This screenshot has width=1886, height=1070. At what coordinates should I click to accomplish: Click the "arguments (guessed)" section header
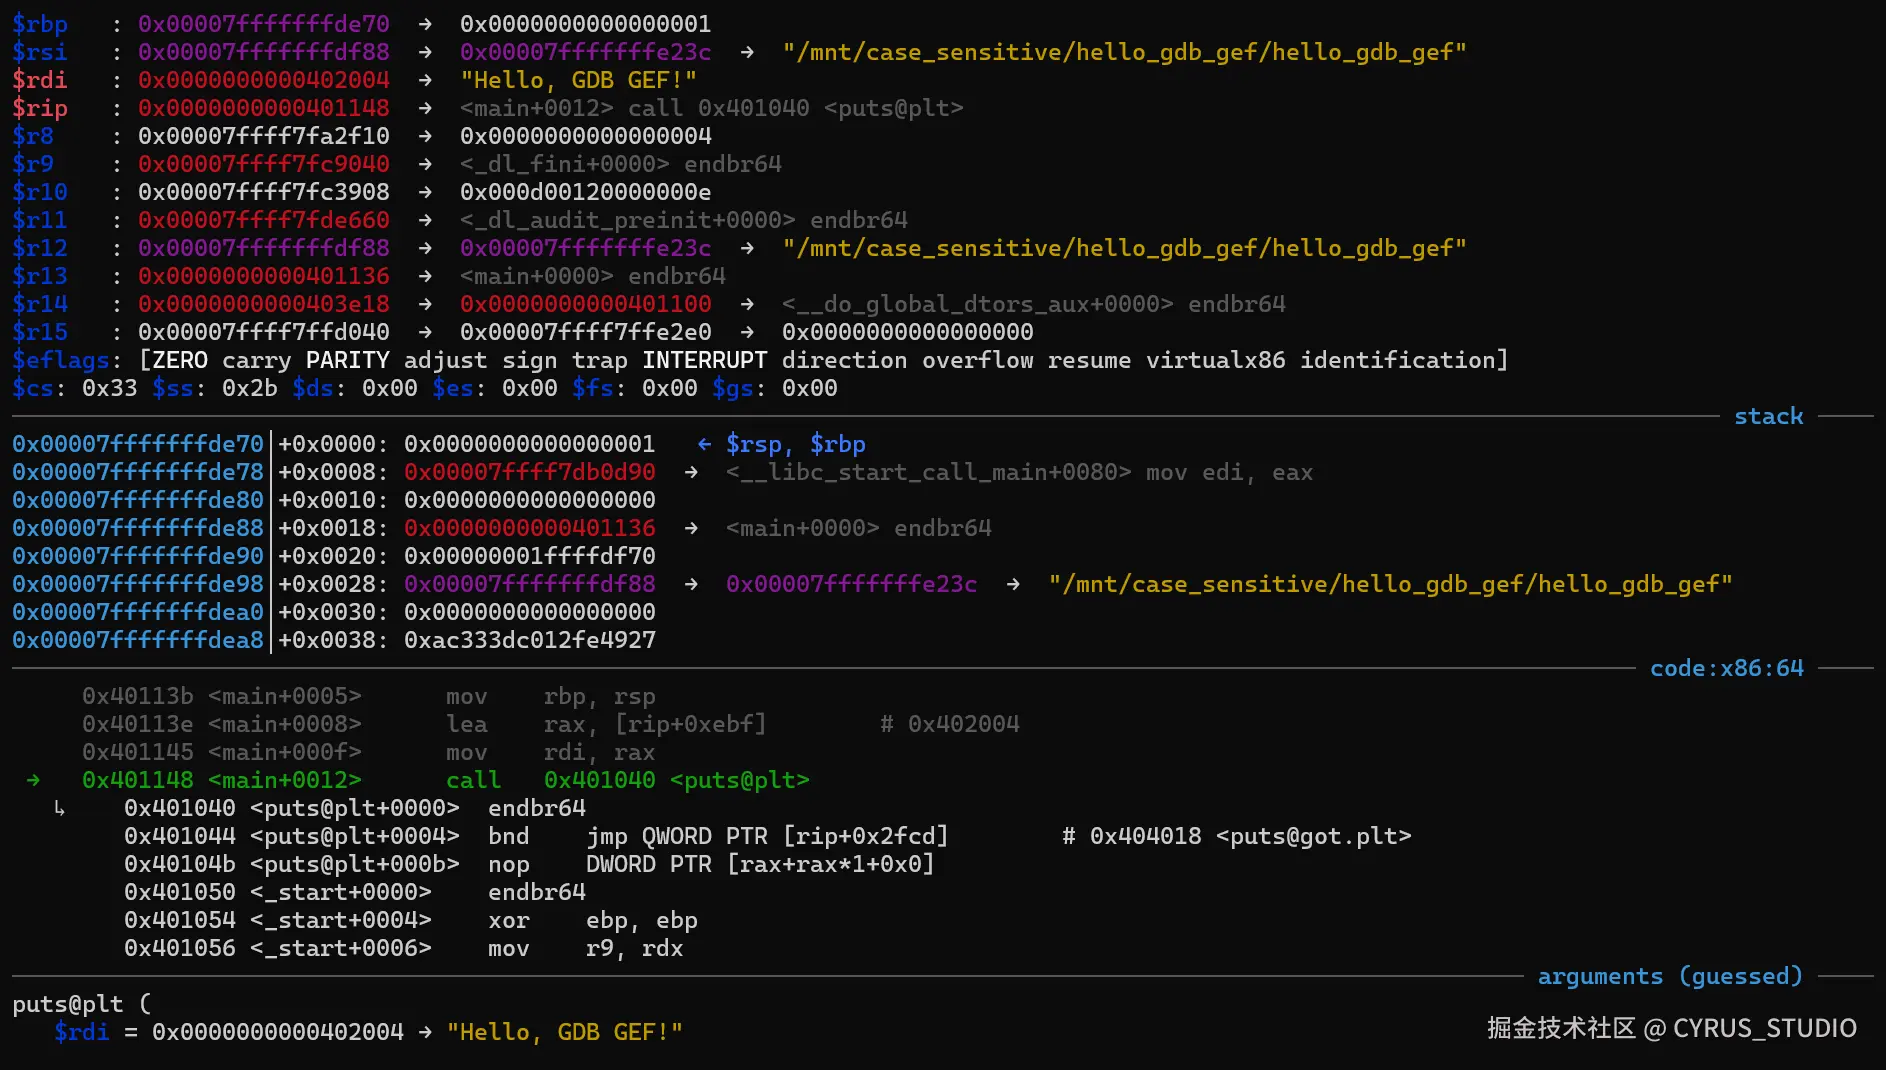click(1669, 976)
